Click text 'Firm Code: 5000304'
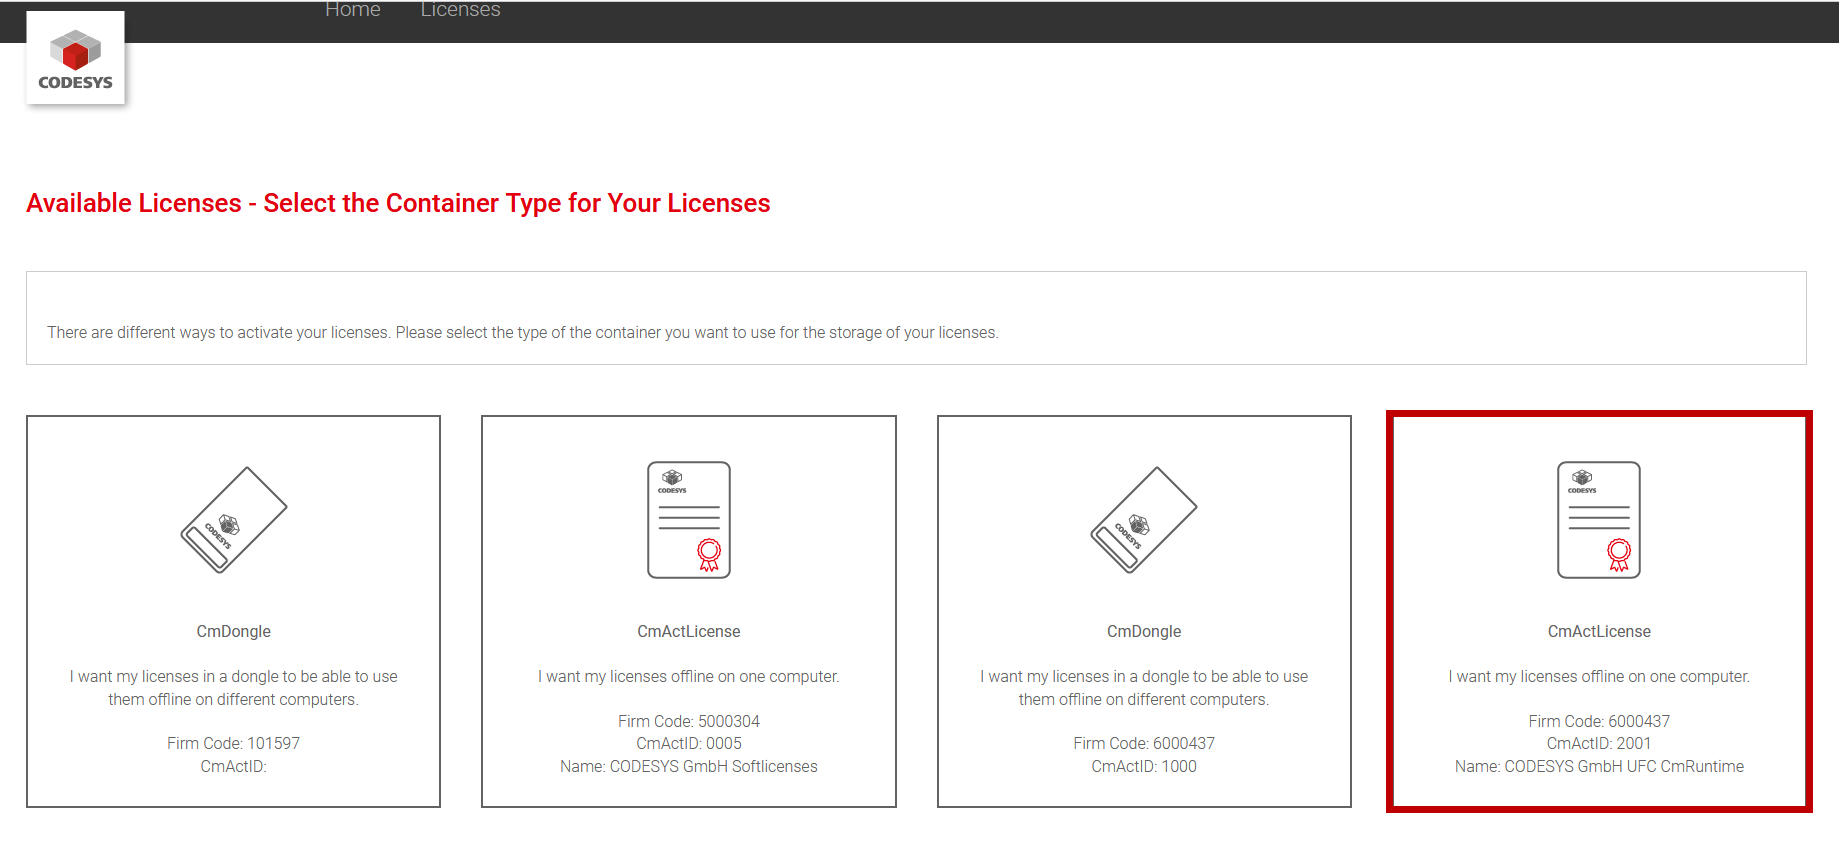The width and height of the screenshot is (1839, 857). pyautogui.click(x=689, y=721)
